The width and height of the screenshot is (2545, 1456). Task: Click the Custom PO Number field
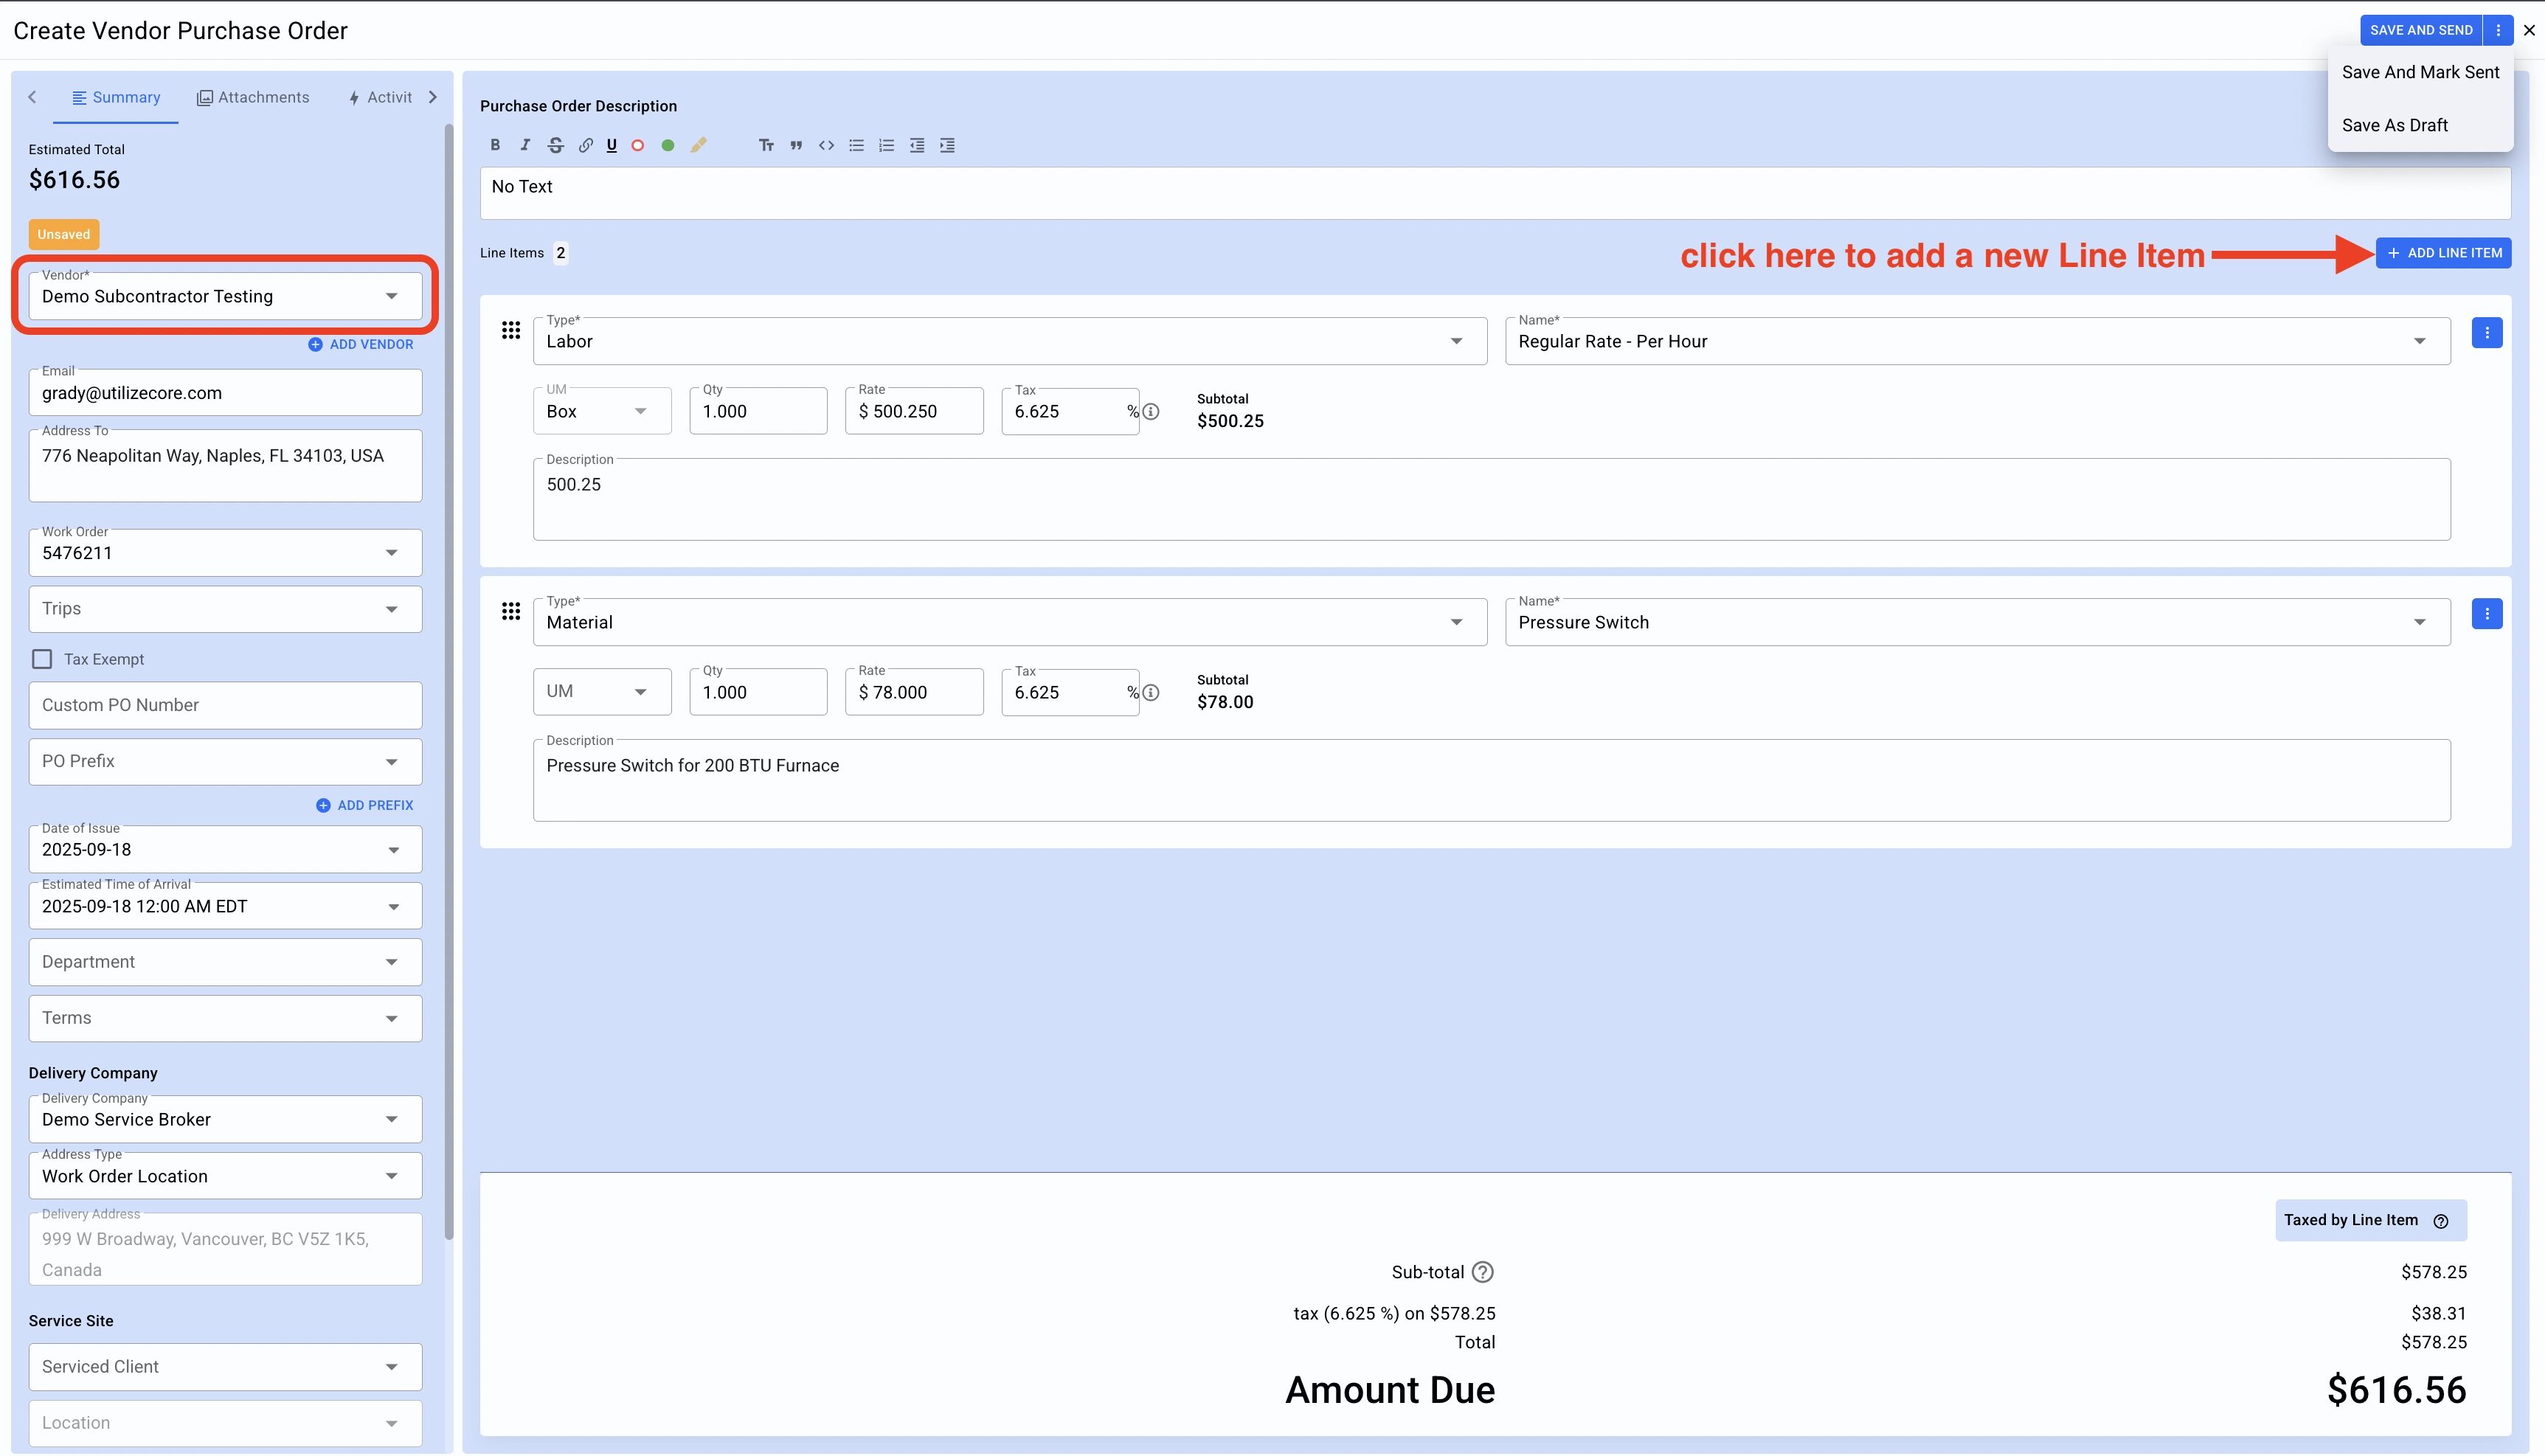(225, 705)
